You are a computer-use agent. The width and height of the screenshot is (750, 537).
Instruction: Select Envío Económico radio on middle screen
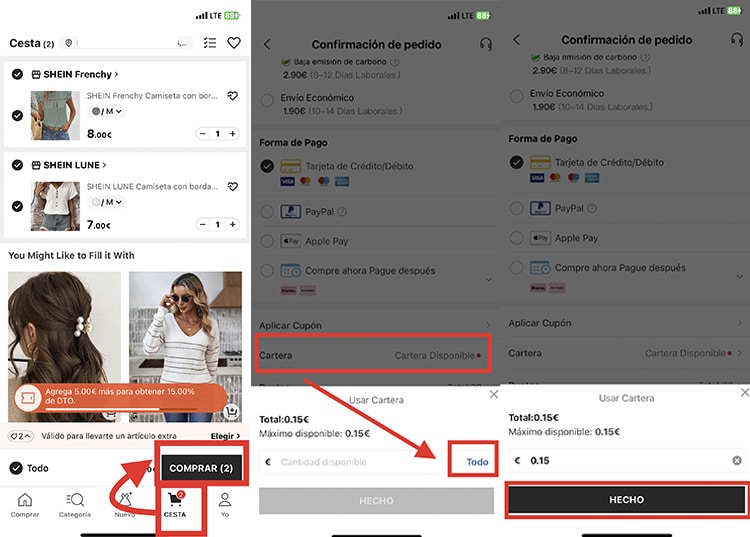coord(267,100)
